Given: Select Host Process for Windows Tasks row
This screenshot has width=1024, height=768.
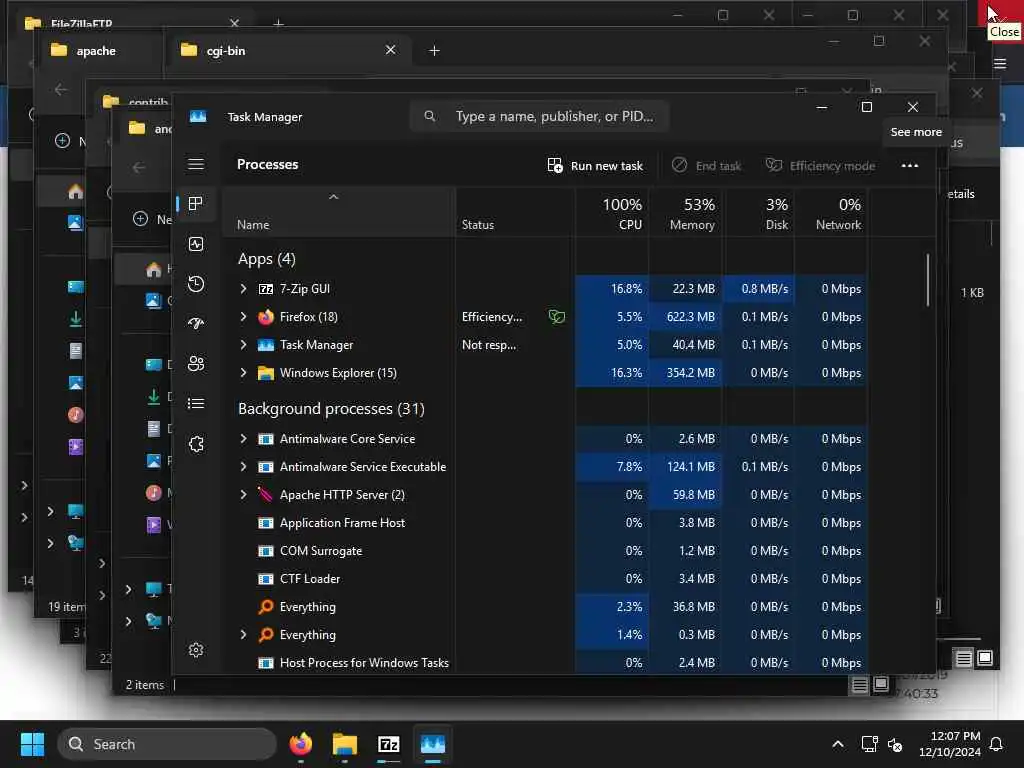Looking at the screenshot, I should tap(545, 663).
